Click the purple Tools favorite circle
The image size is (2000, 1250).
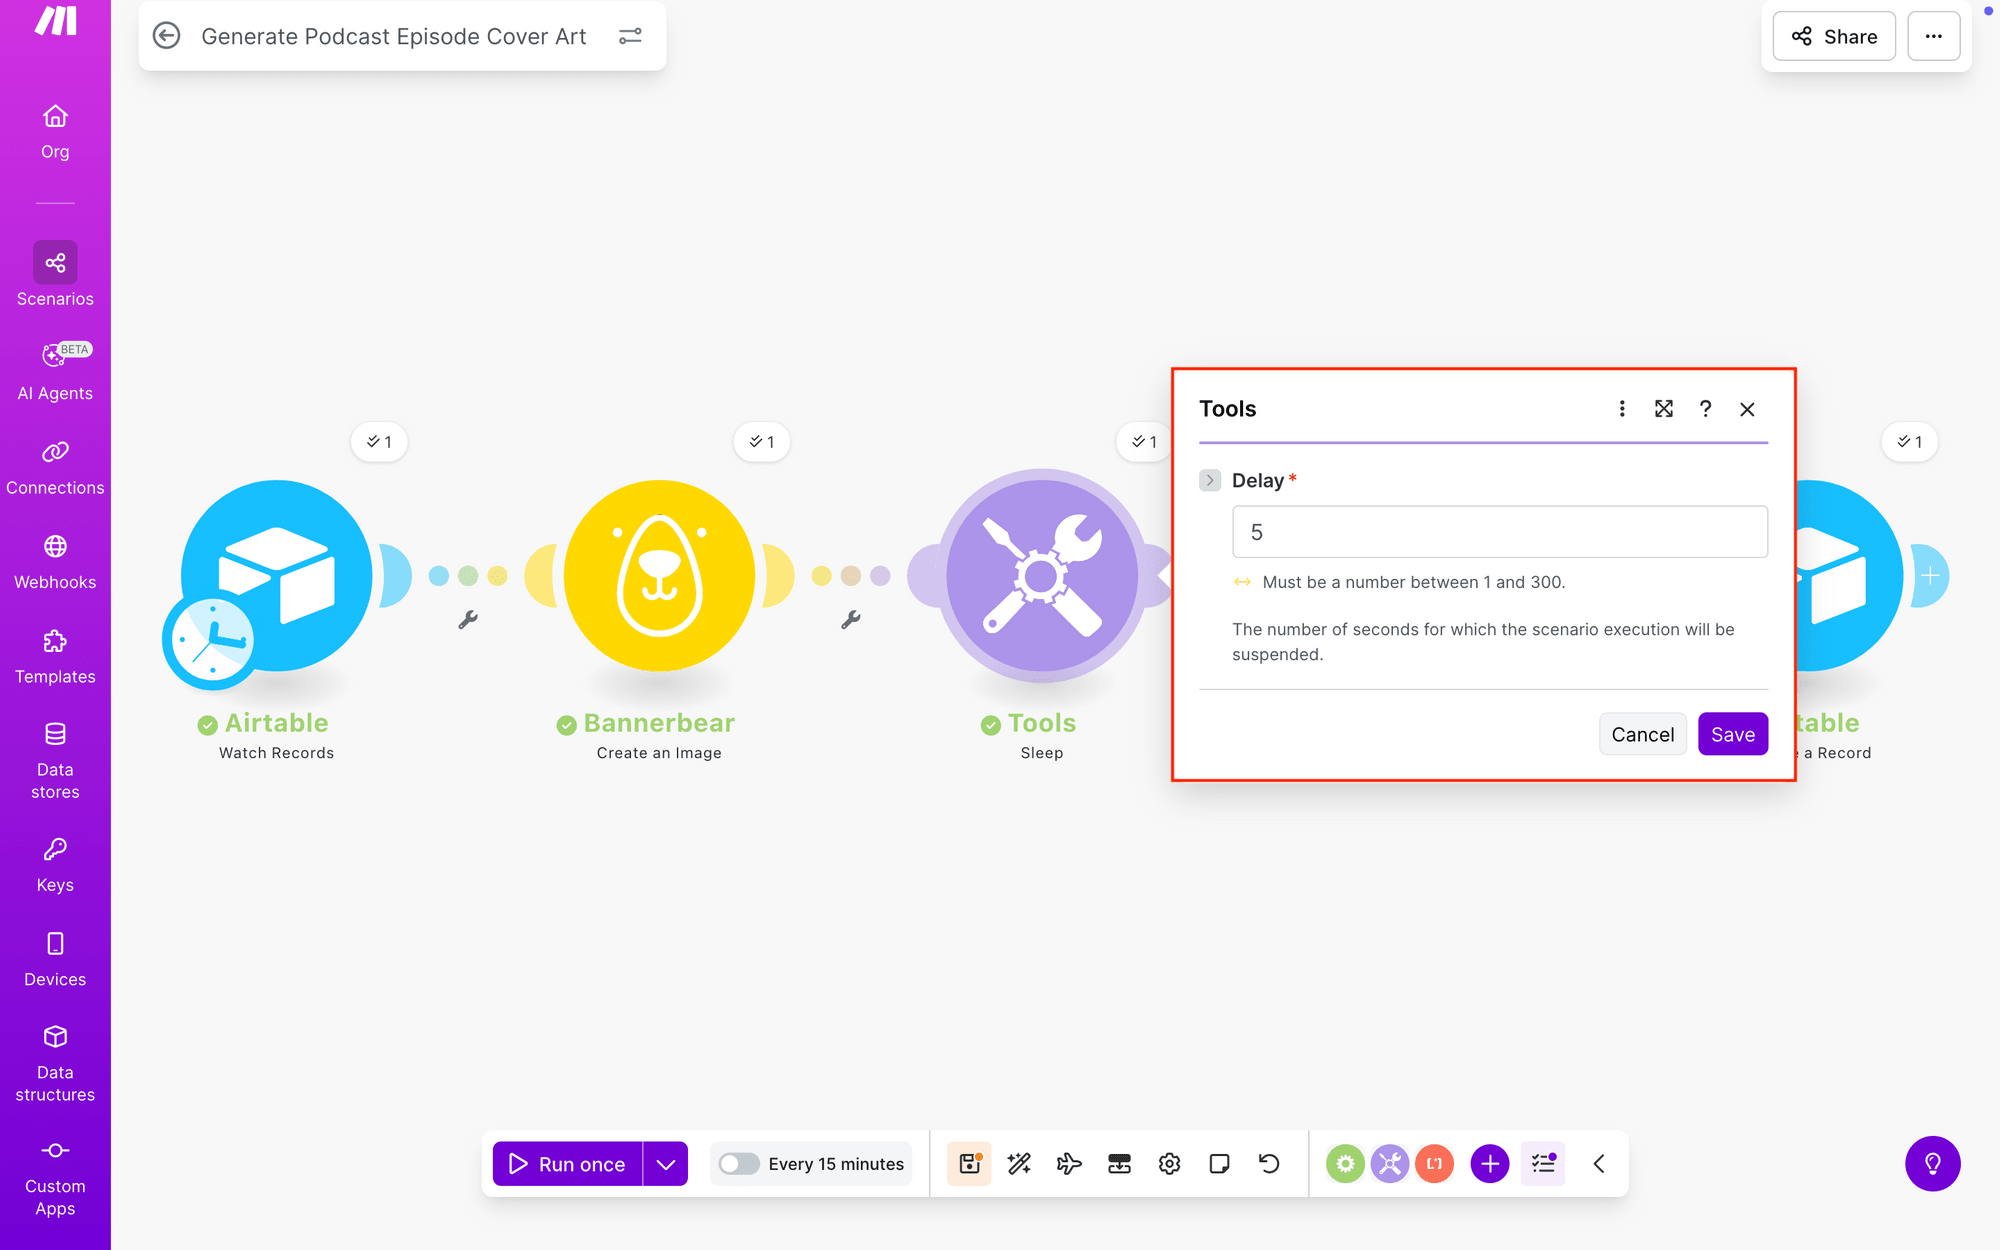tap(1390, 1163)
